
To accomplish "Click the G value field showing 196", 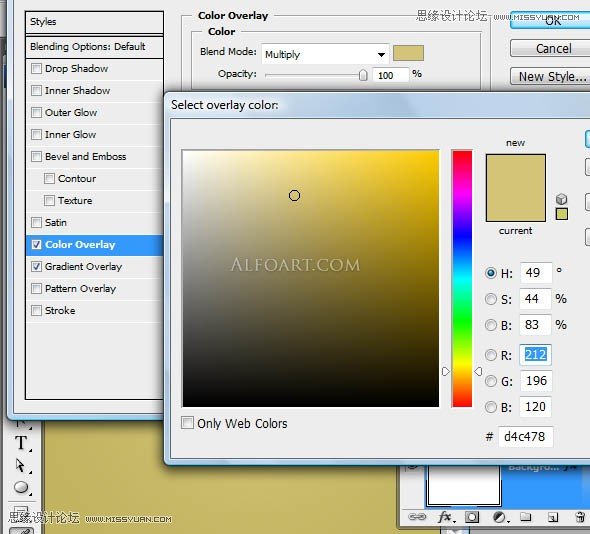I will 535,381.
